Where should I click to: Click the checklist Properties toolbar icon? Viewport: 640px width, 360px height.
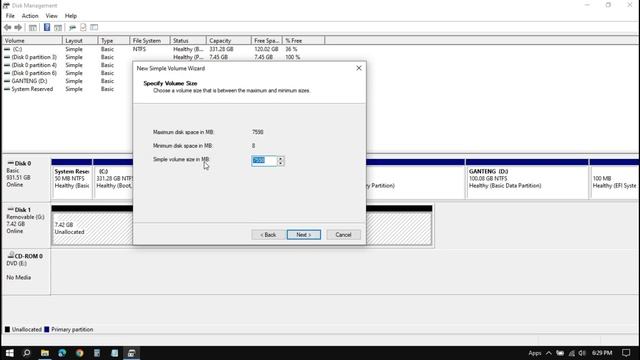pyautogui.click(x=83, y=27)
